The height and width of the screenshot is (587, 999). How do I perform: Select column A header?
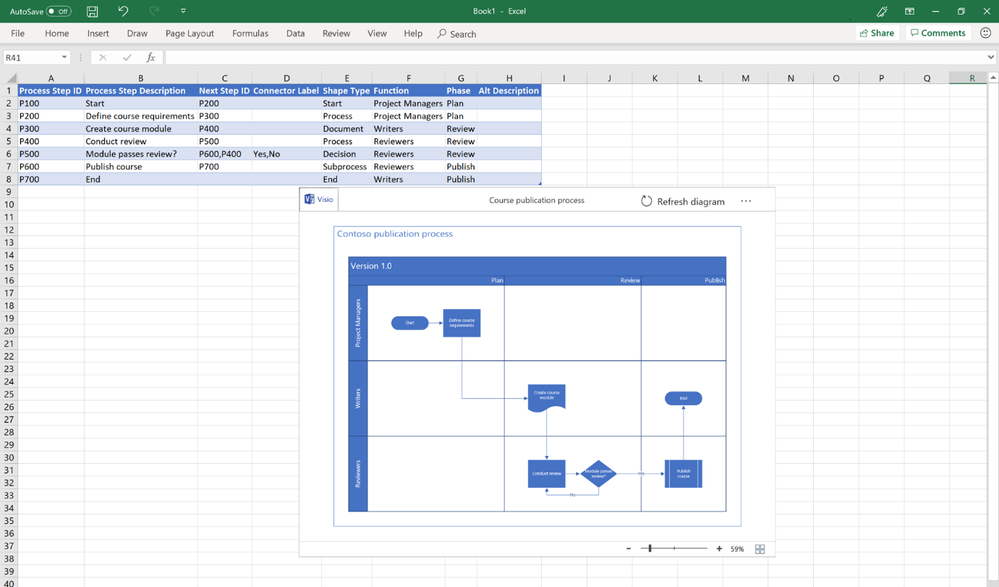(51, 78)
